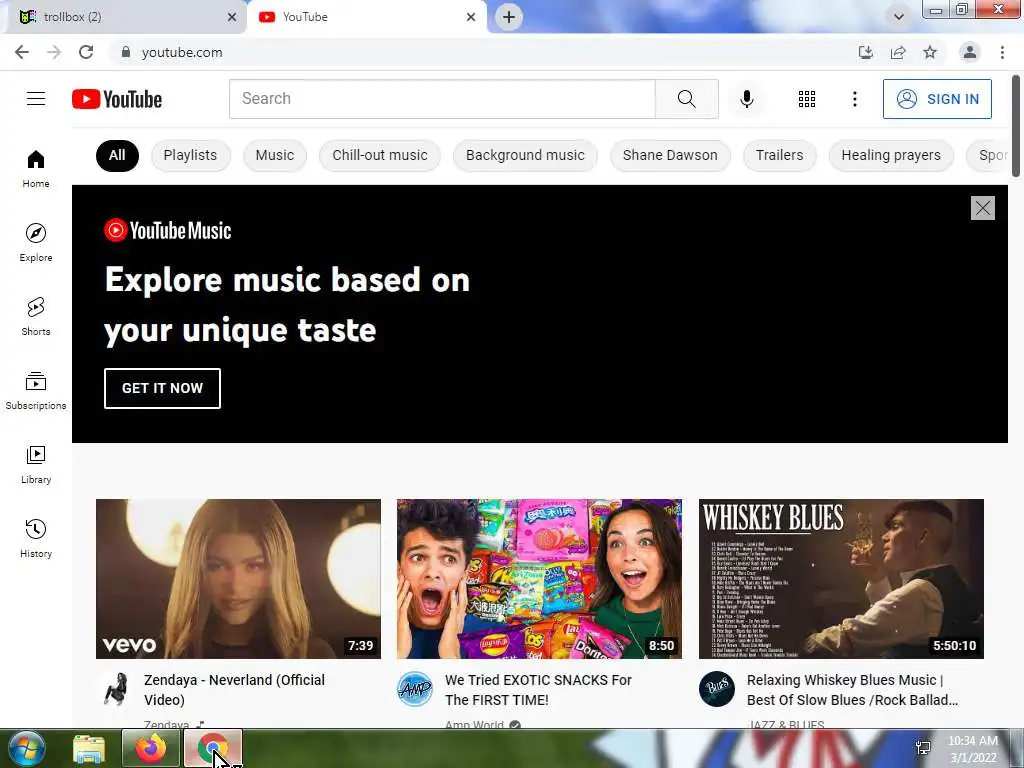Click the share page icon
Viewport: 1024px width, 768px height.
coord(898,52)
